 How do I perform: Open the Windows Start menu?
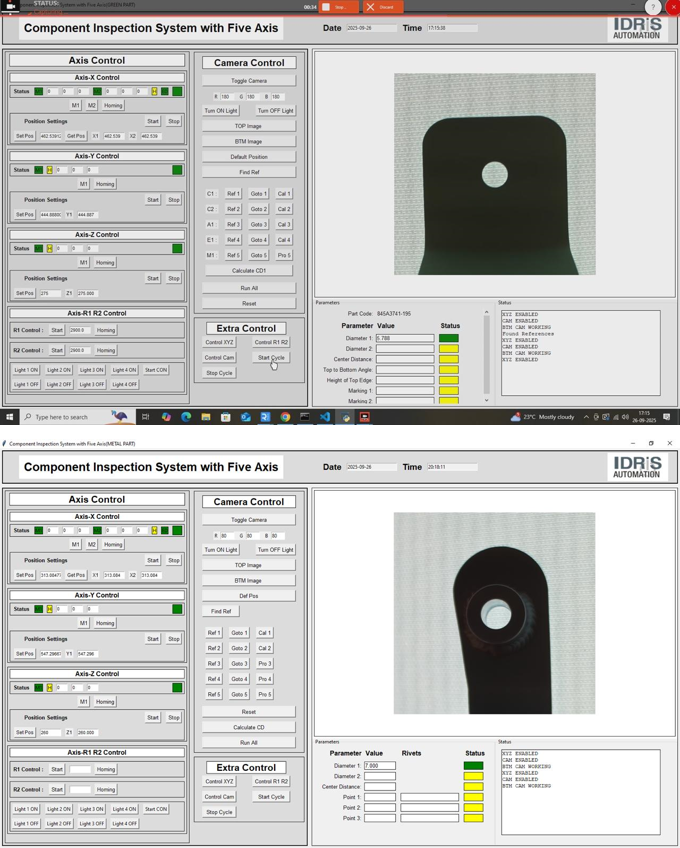coord(10,417)
